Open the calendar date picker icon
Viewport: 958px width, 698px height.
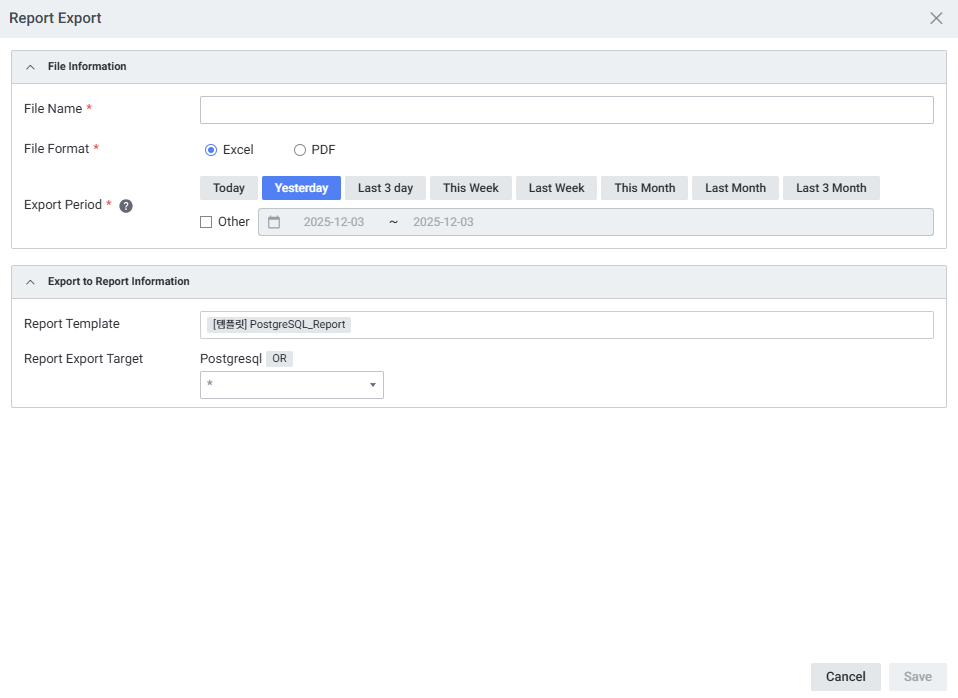point(274,222)
